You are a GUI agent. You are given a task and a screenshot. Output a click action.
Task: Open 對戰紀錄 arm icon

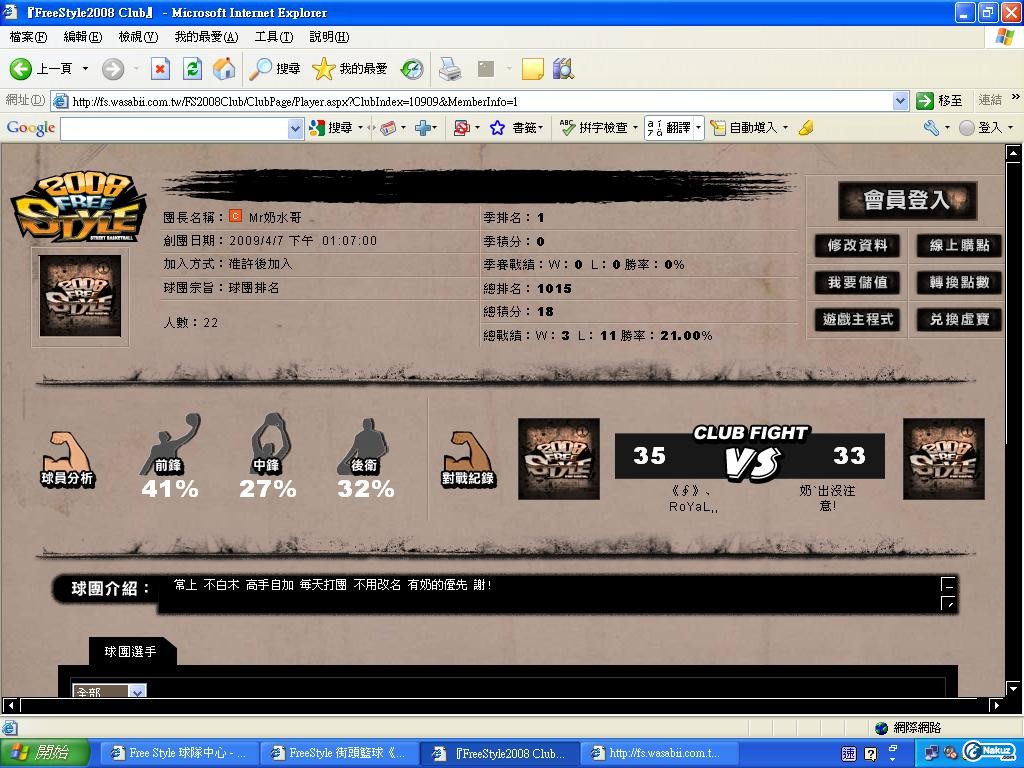pos(468,459)
